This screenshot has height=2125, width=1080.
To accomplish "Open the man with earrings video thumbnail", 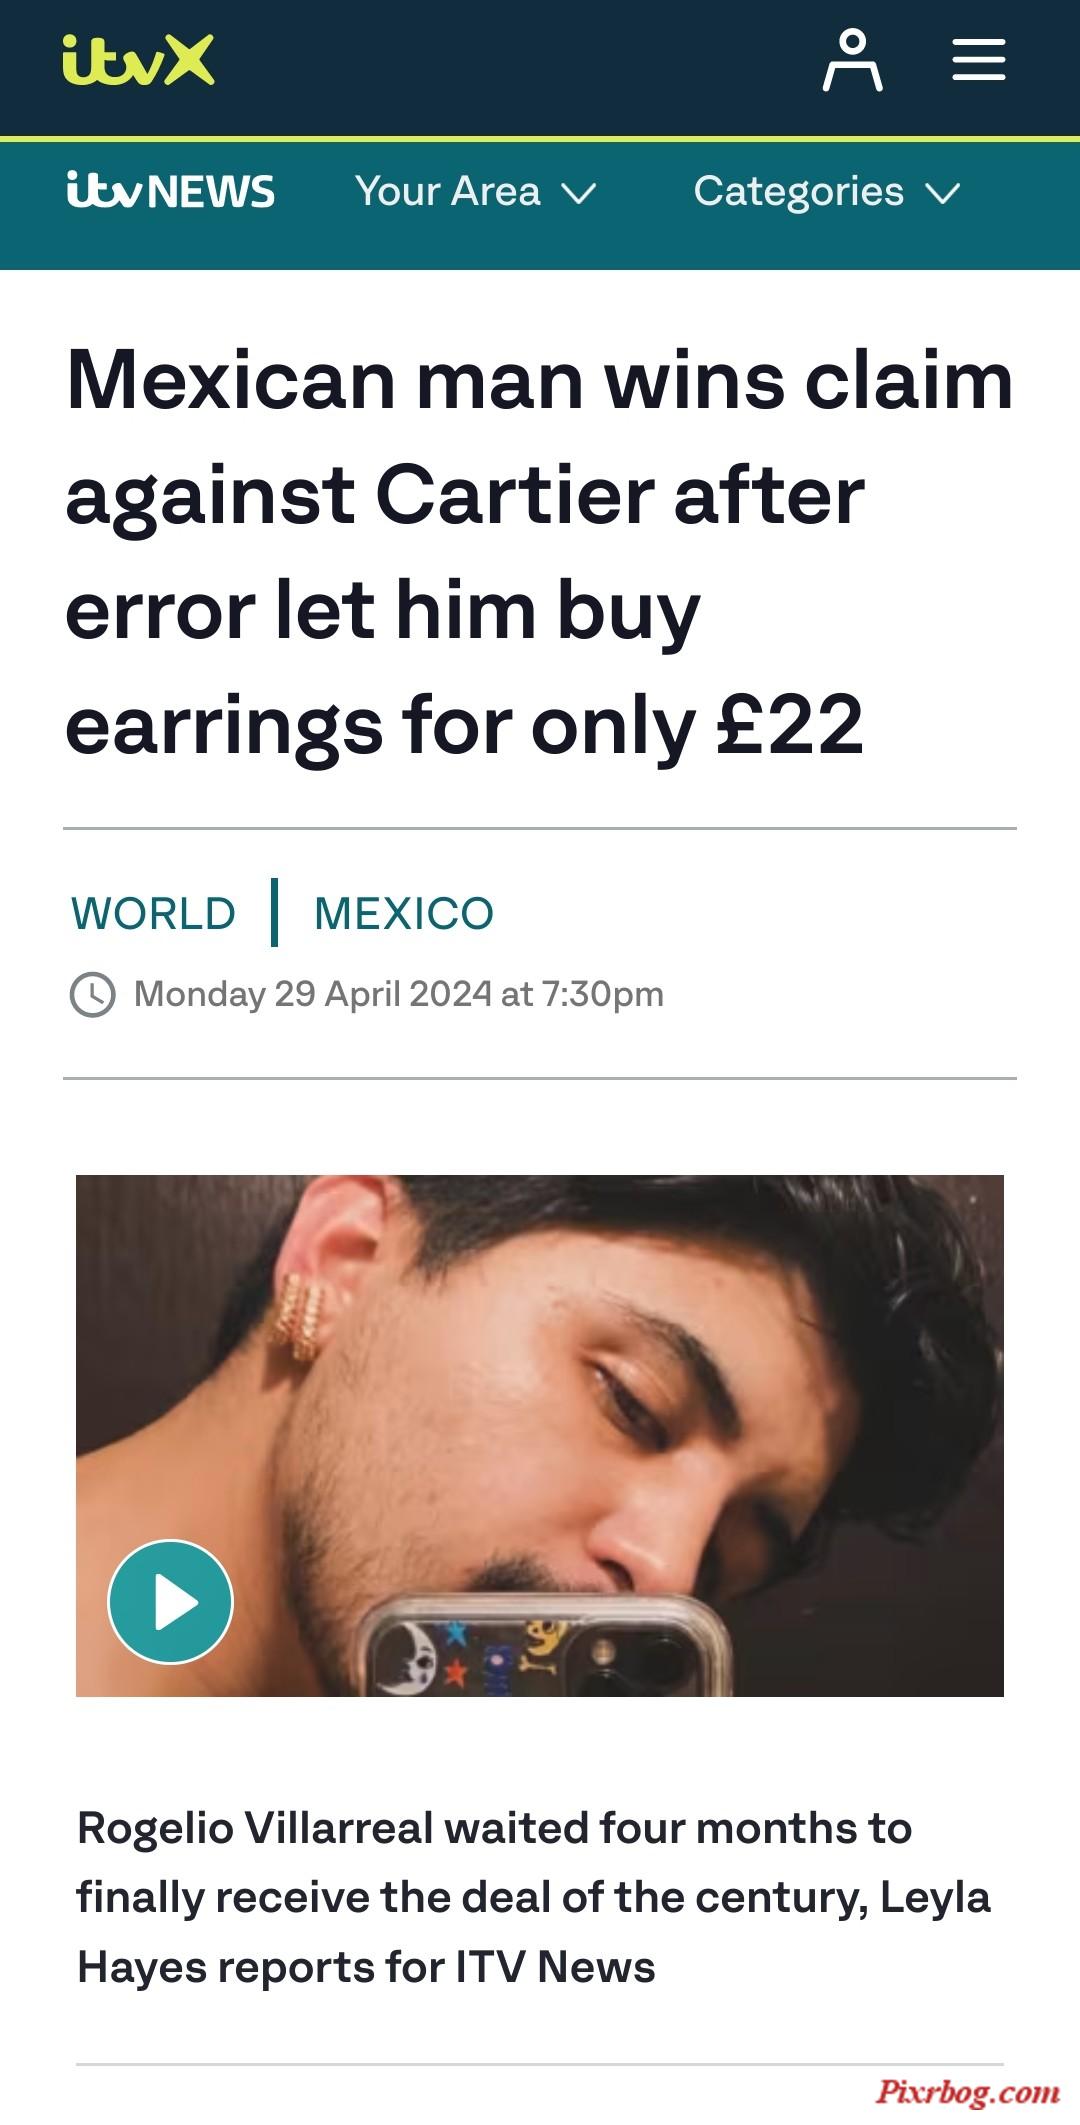I will [540, 1435].
